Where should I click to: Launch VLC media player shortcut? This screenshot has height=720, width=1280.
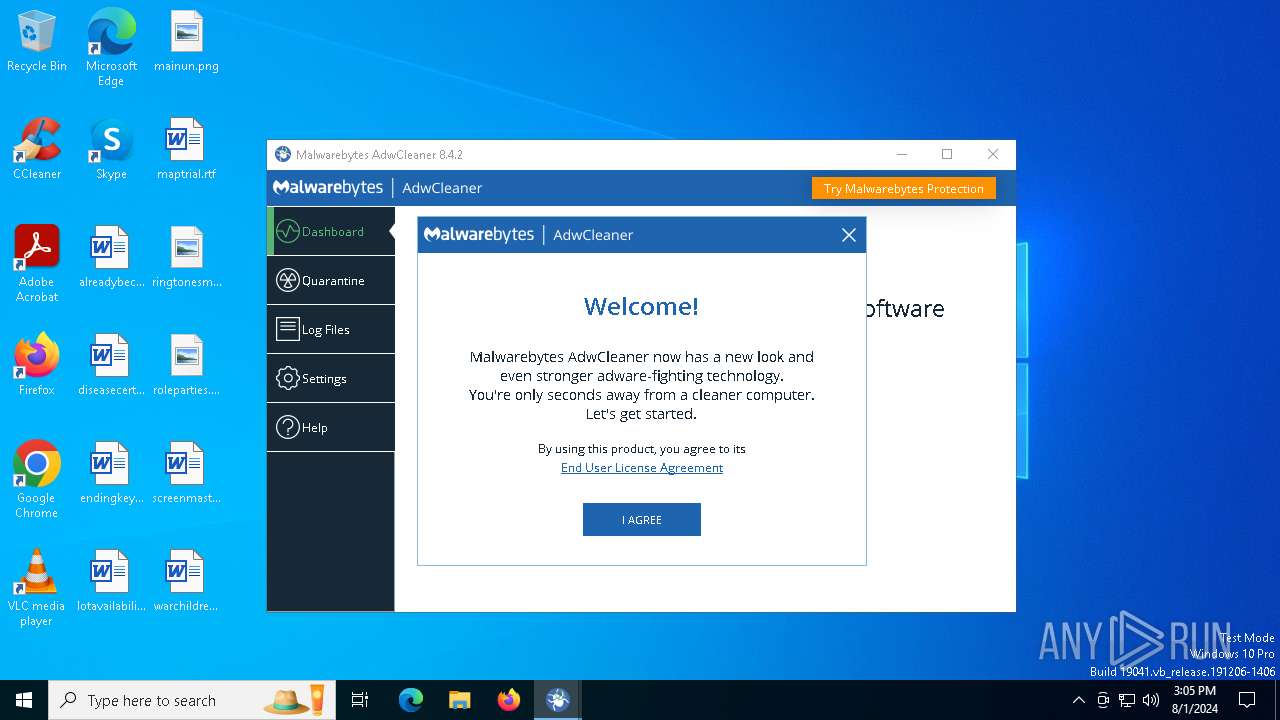click(37, 588)
